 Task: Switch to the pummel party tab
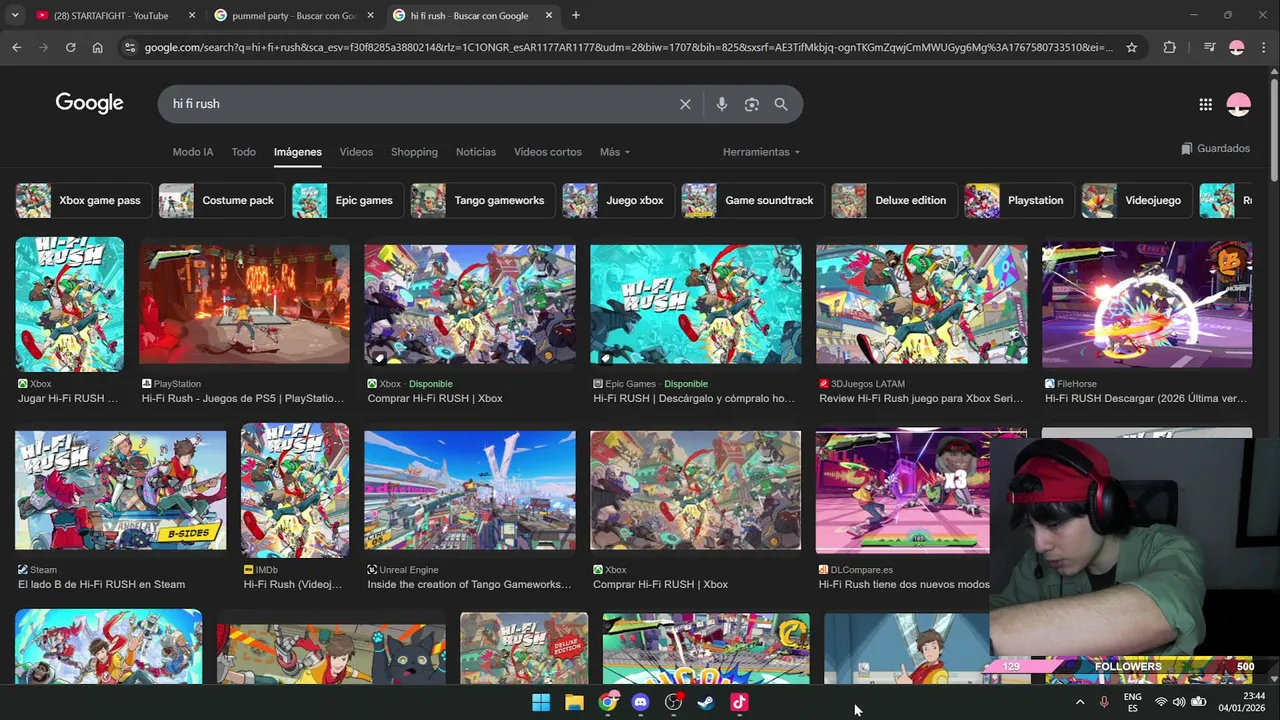(293, 15)
